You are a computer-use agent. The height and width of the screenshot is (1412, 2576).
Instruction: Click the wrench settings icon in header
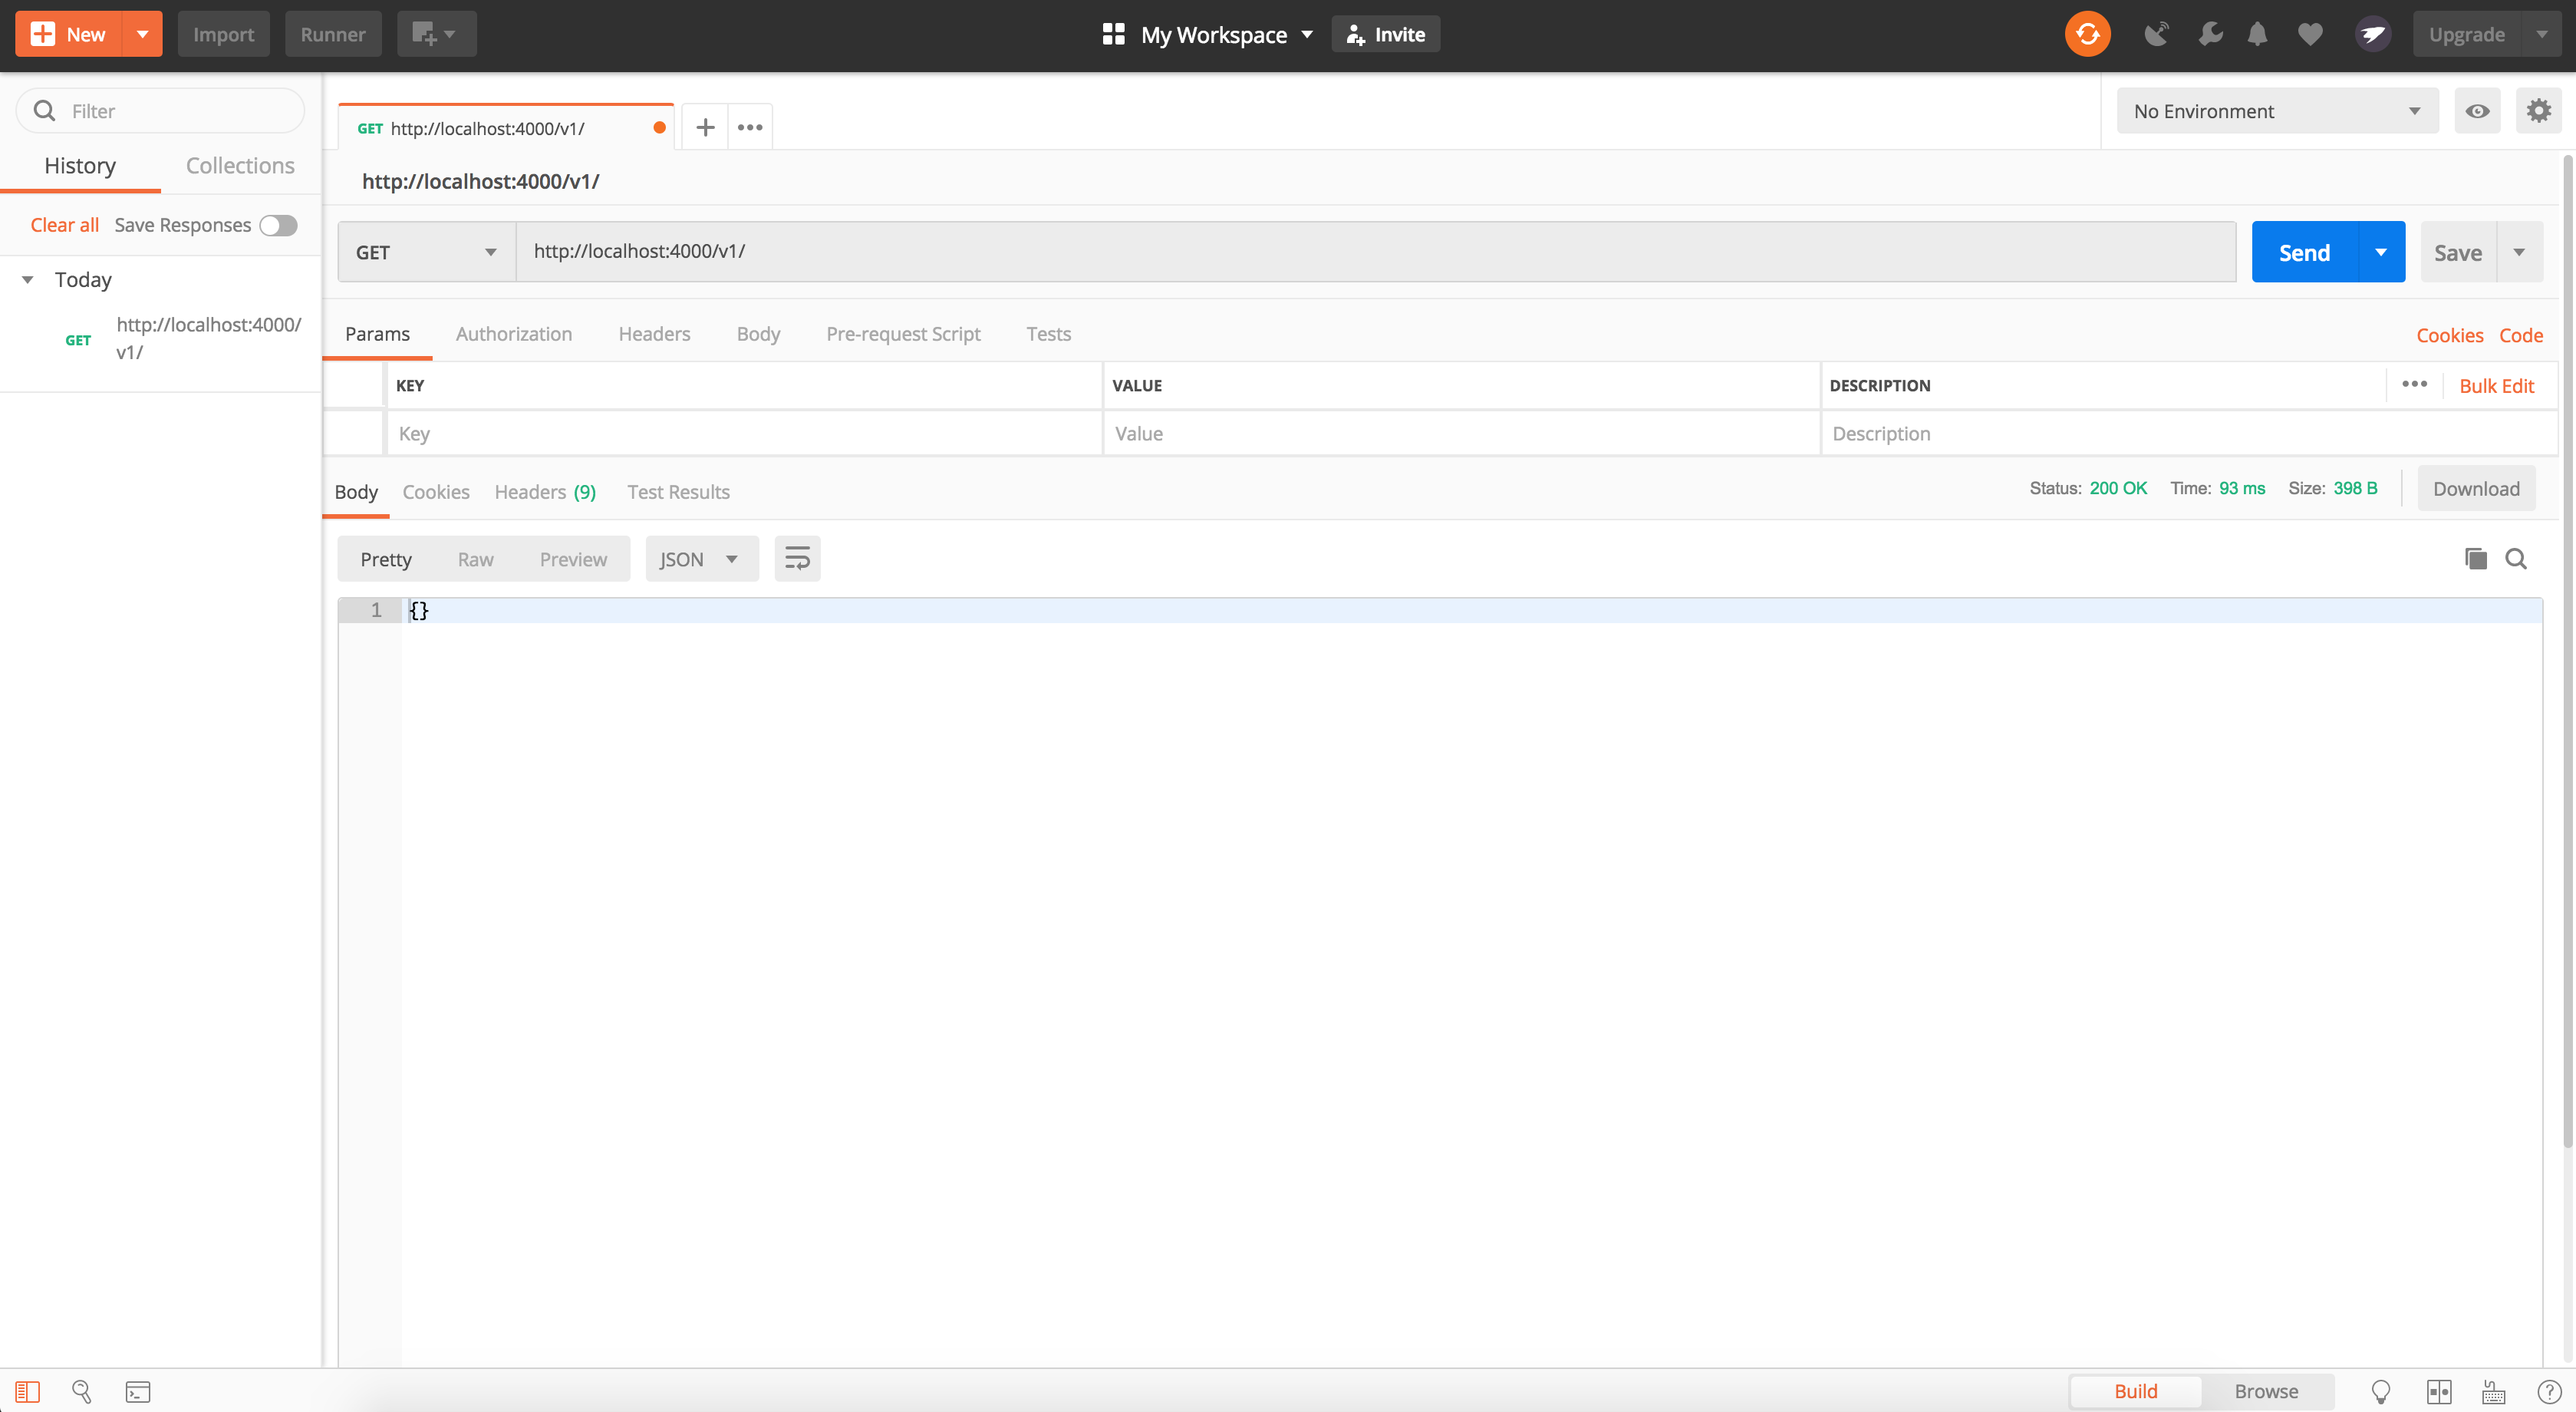2210,34
